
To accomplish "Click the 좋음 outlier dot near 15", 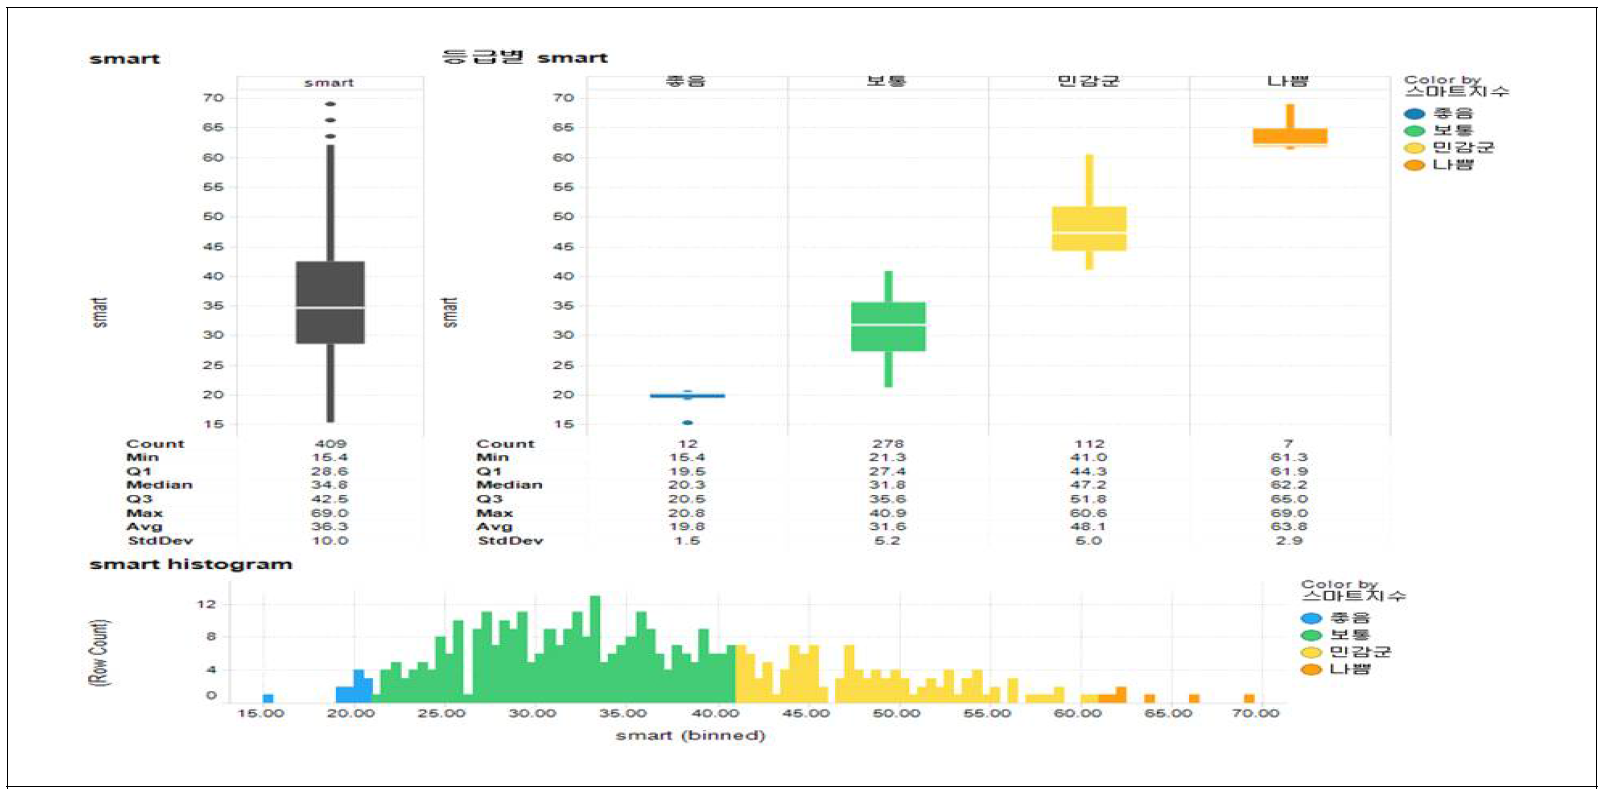I will point(687,423).
